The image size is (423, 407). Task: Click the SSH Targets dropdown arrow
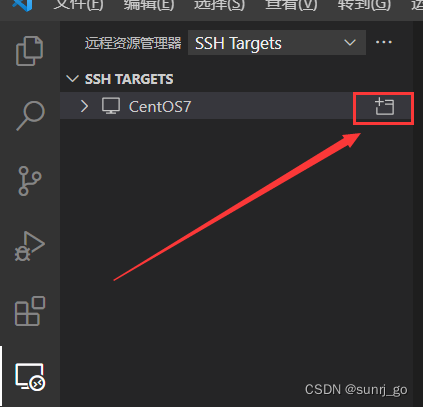coord(350,43)
